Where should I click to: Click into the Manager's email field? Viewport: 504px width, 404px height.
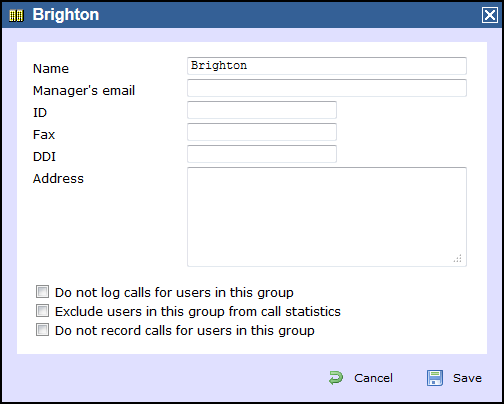click(x=327, y=88)
